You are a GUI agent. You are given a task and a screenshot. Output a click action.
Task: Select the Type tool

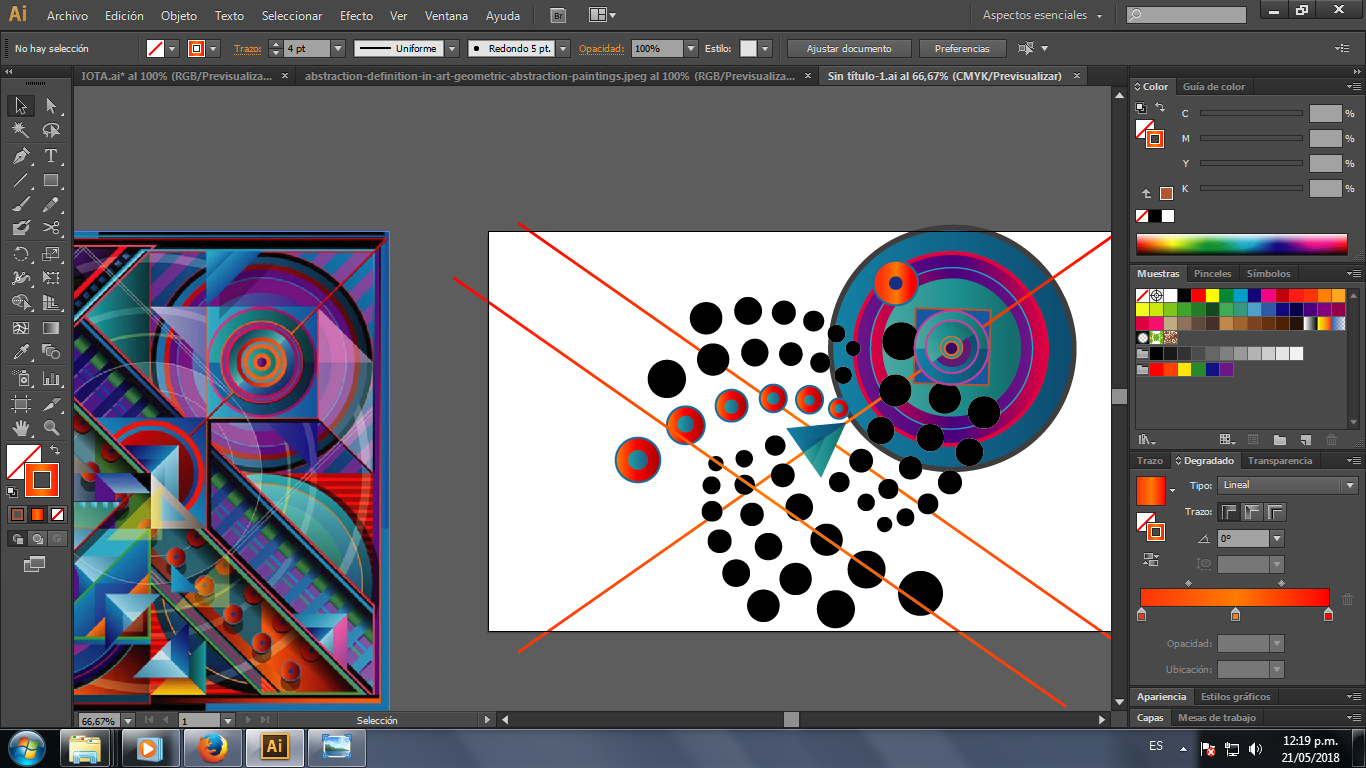click(x=51, y=156)
